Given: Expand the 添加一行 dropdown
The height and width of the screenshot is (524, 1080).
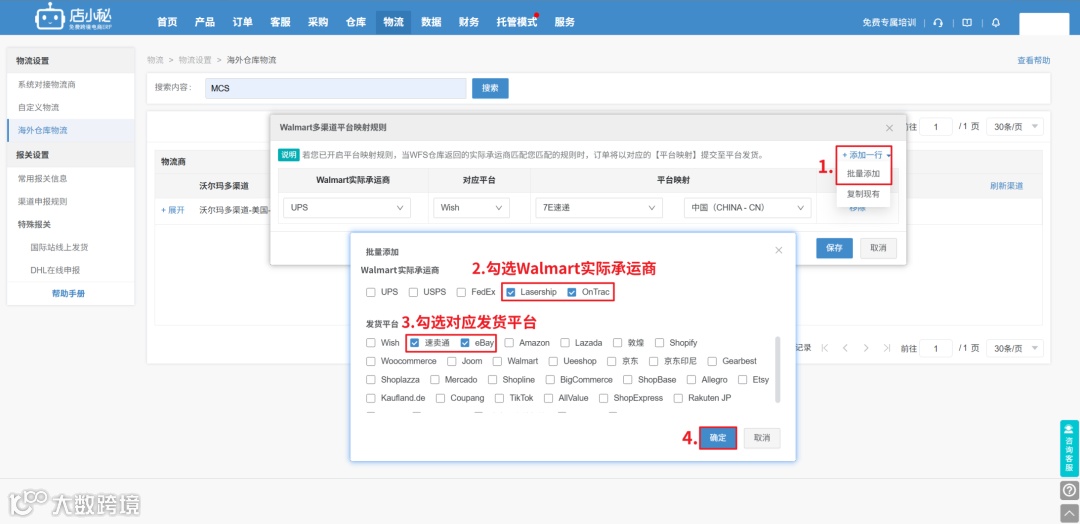Looking at the screenshot, I should tap(866, 155).
